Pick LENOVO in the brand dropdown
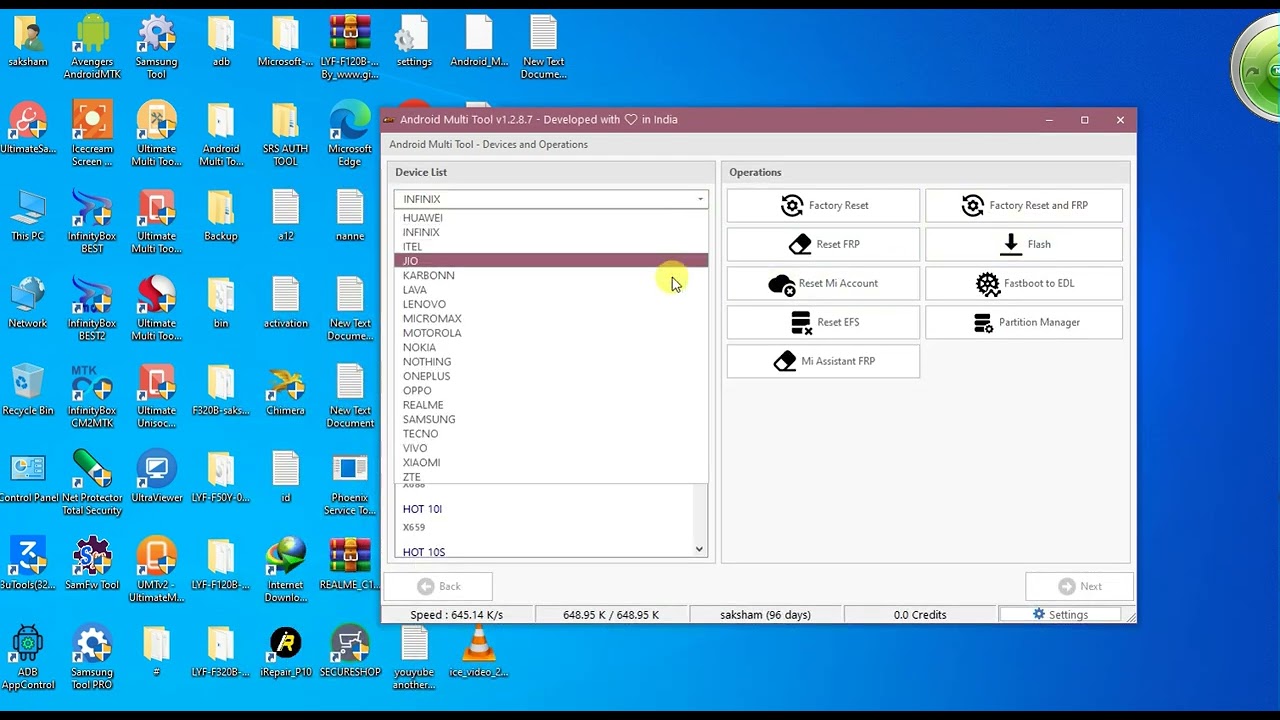The width and height of the screenshot is (1280, 720). (551, 304)
